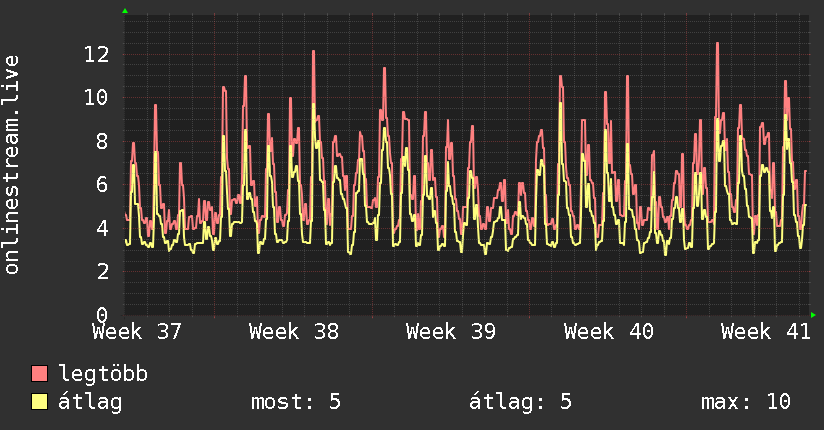Click the y-axis value 0
This screenshot has width=824, height=430.
[x=102, y=314]
